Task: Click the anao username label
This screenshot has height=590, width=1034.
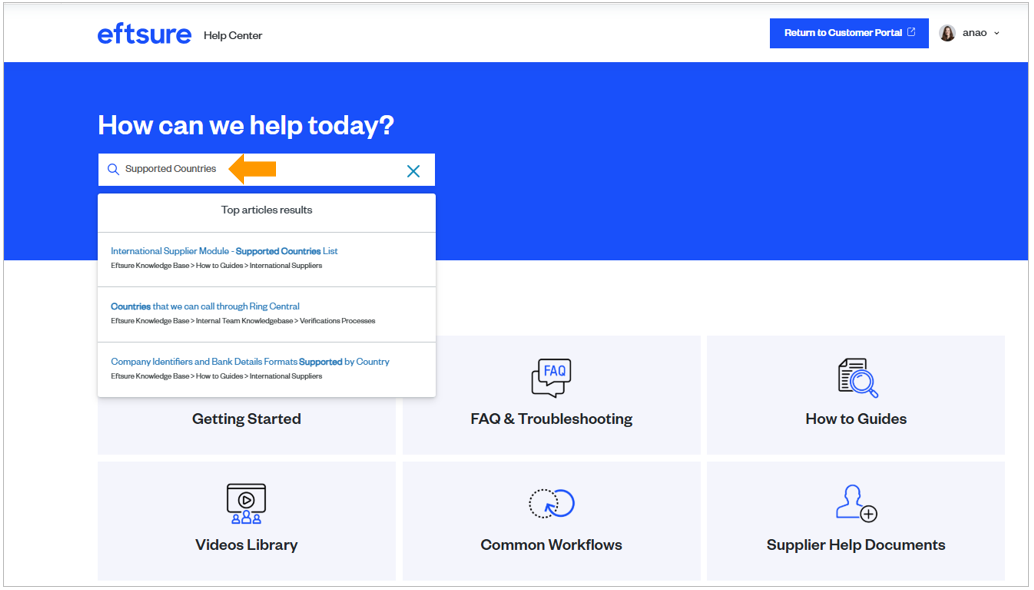Action: click(x=974, y=33)
